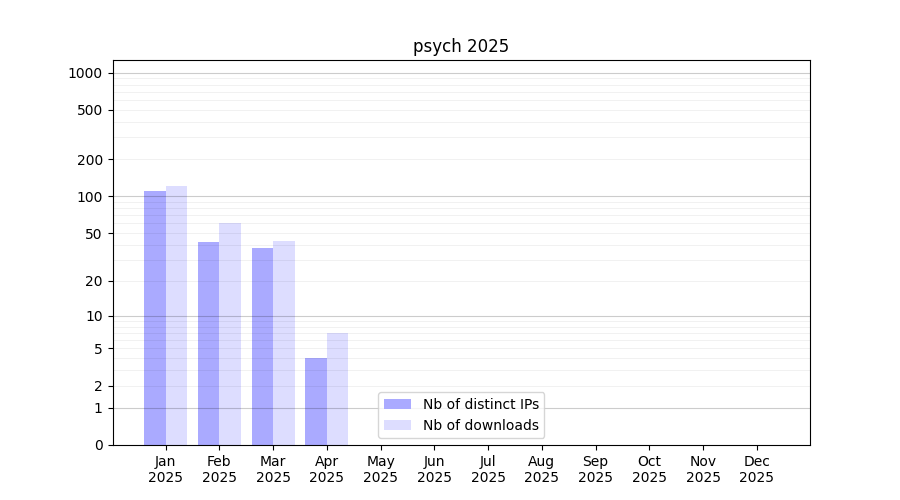The width and height of the screenshot is (900, 500).
Task: Click the March distinct IPs bar
Action: click(x=262, y=346)
